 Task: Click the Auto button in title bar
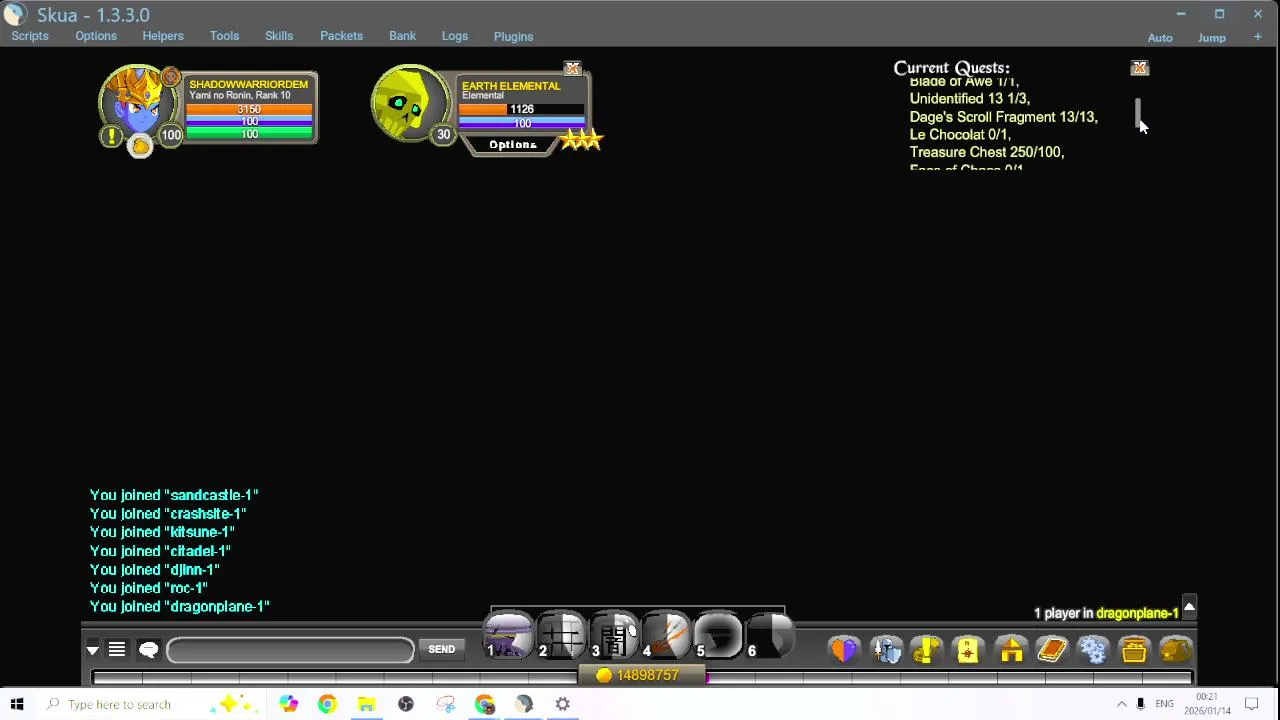1160,38
